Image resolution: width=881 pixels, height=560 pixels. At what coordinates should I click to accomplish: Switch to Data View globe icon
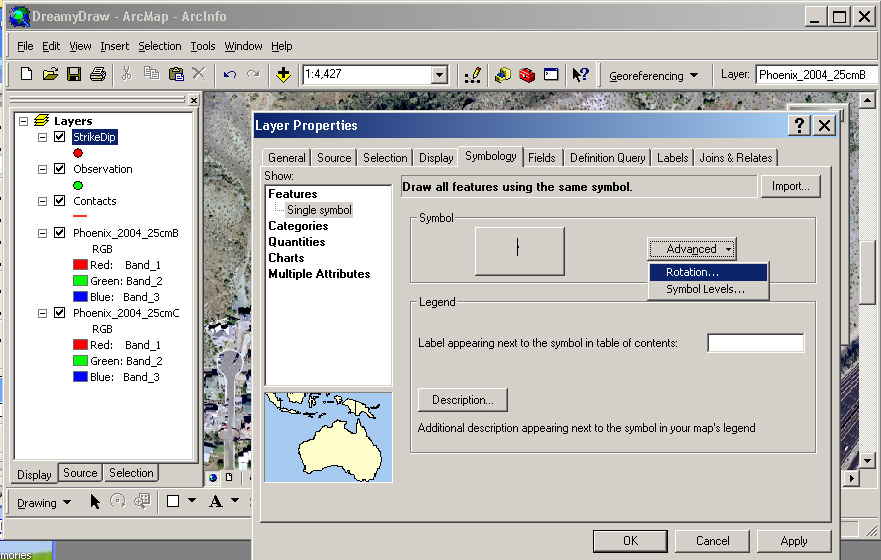[213, 477]
